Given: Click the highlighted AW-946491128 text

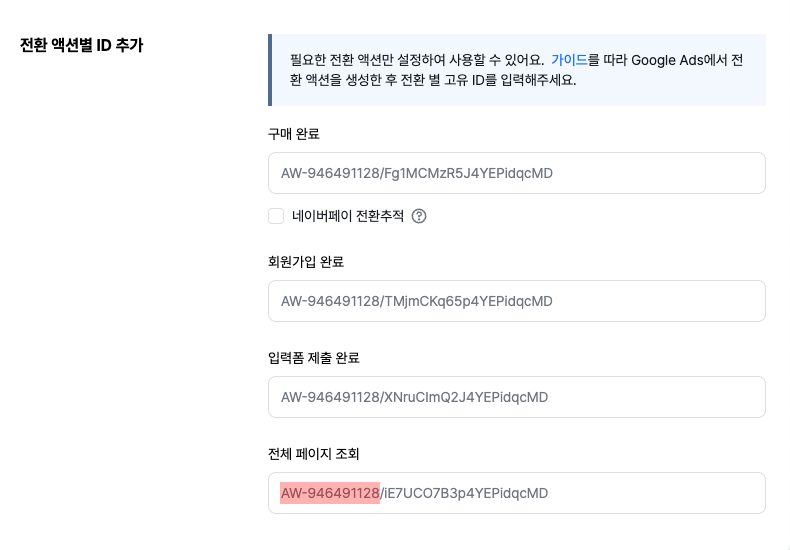Looking at the screenshot, I should pos(330,493).
